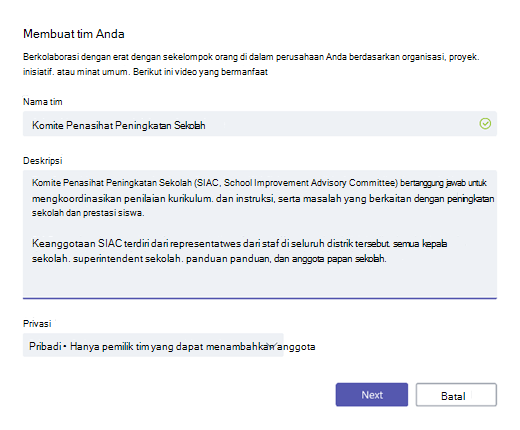Click the chevron arrow in Privasi dropdown
520x430 pixels.
coord(273,345)
